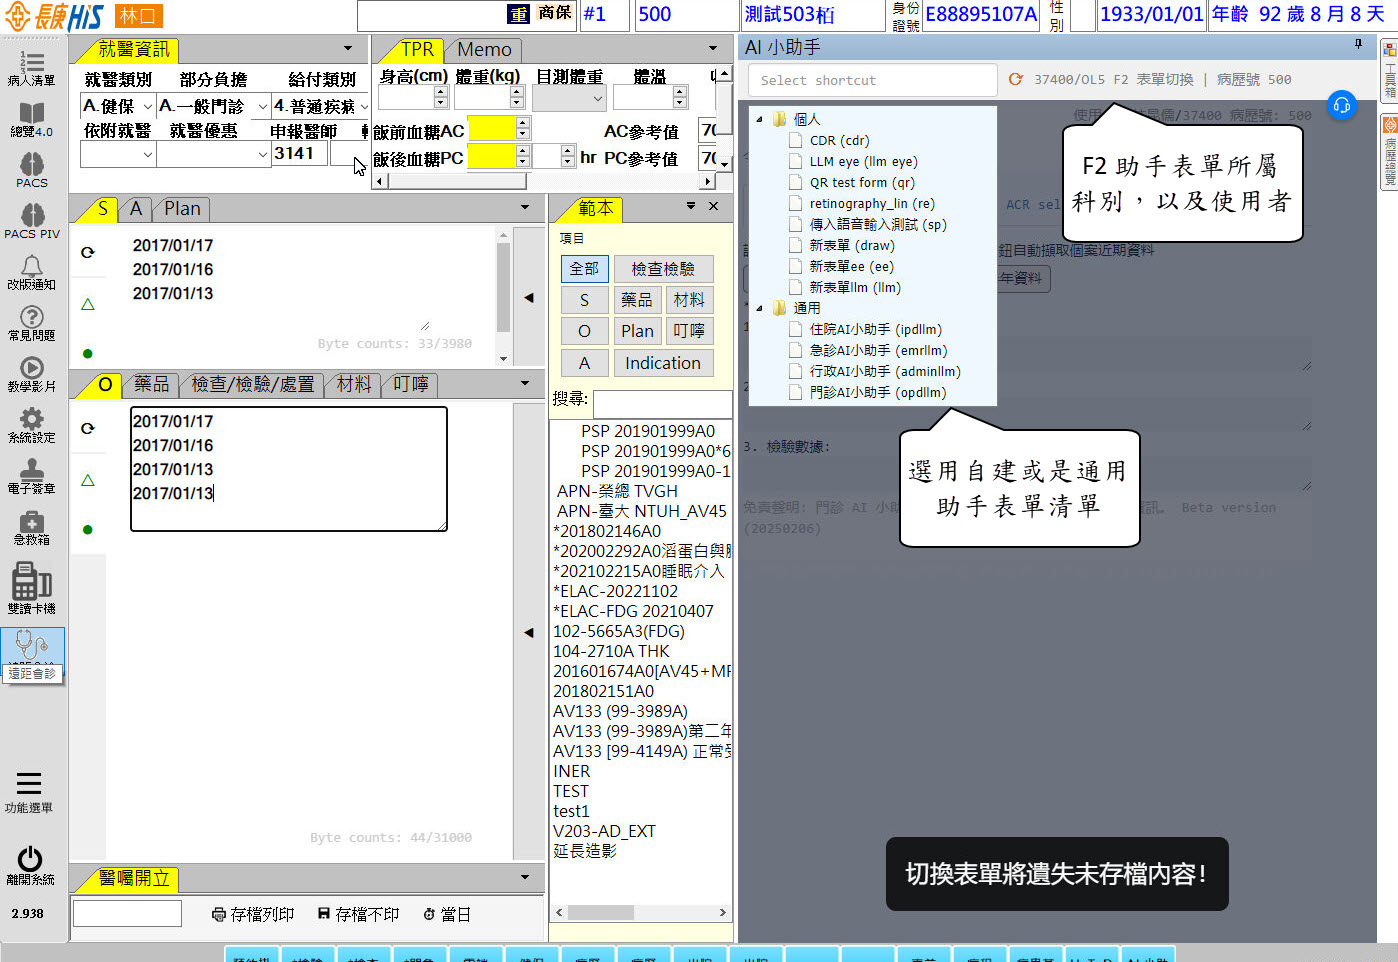Select 門診AI小助手 (opdllm) checkbox
1398x962 pixels.
[x=796, y=393]
